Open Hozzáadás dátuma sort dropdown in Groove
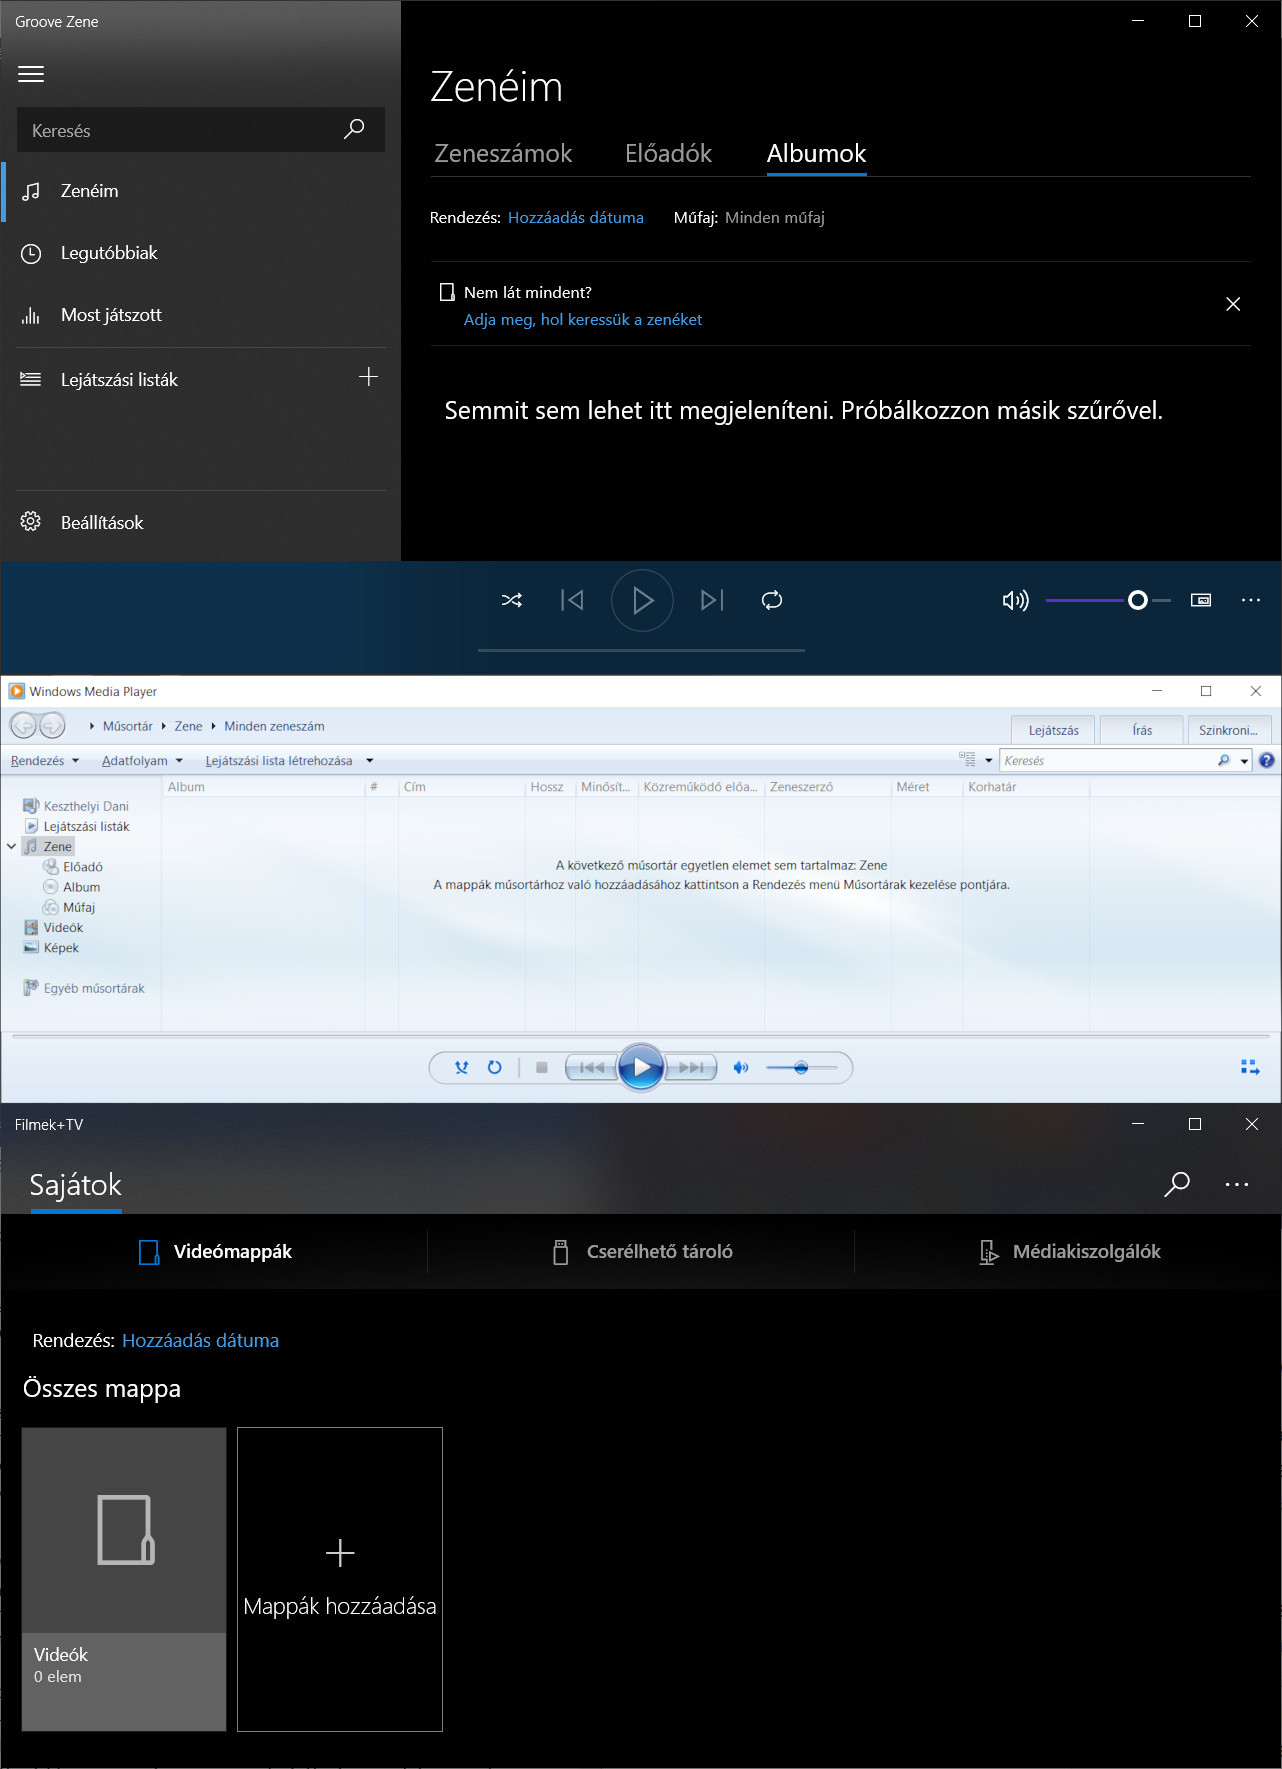The height and width of the screenshot is (1769, 1282). point(576,217)
